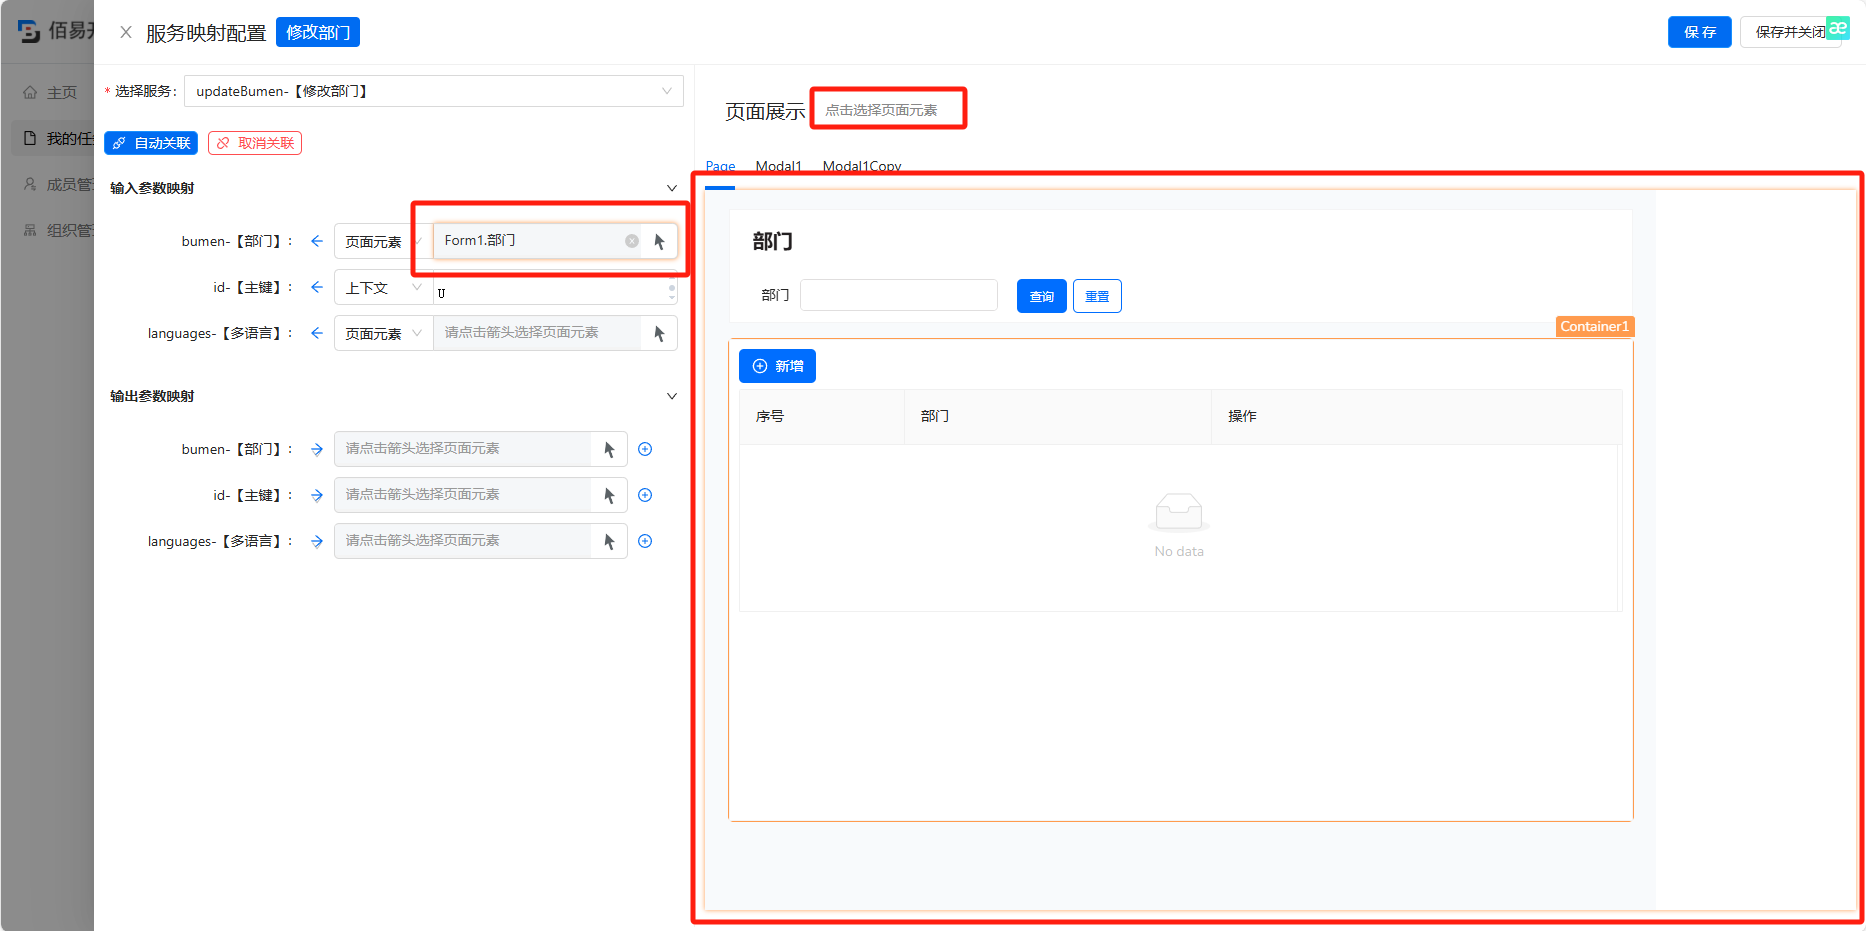Click element picker cursor for output id
1866x931 pixels.
click(x=609, y=495)
